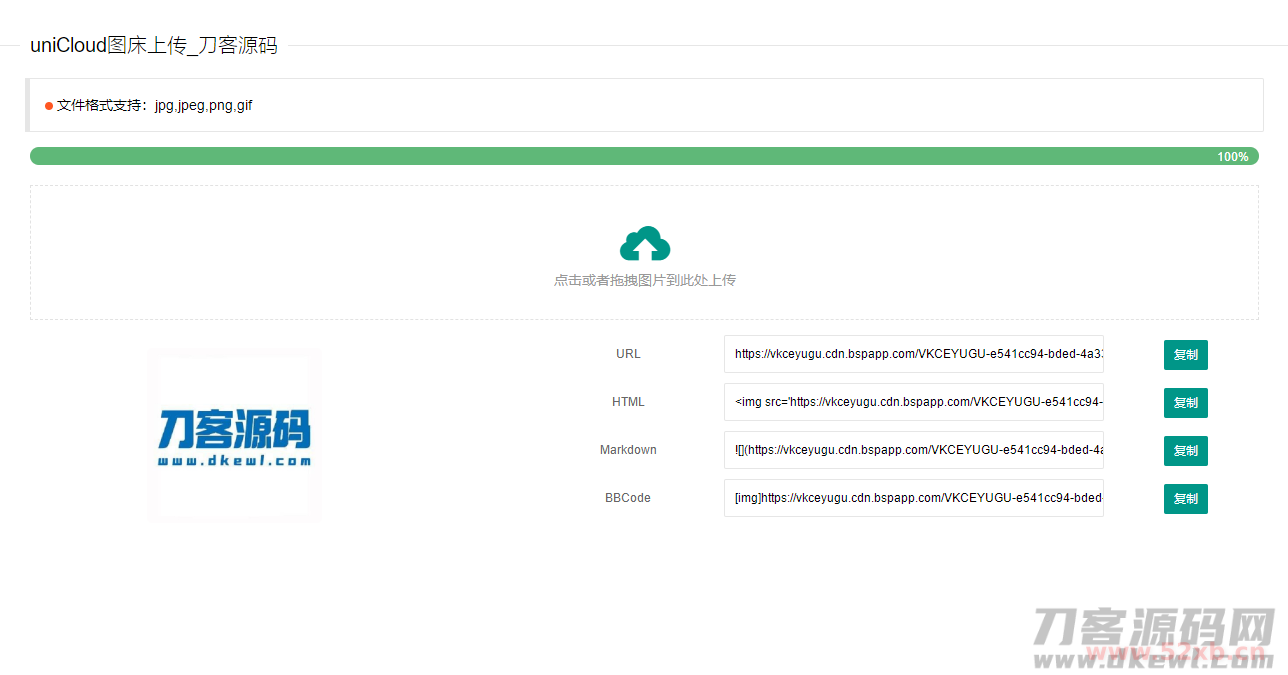Screen dimensions: 1288x675
Task: Select the BBCode img field
Action: 913,498
